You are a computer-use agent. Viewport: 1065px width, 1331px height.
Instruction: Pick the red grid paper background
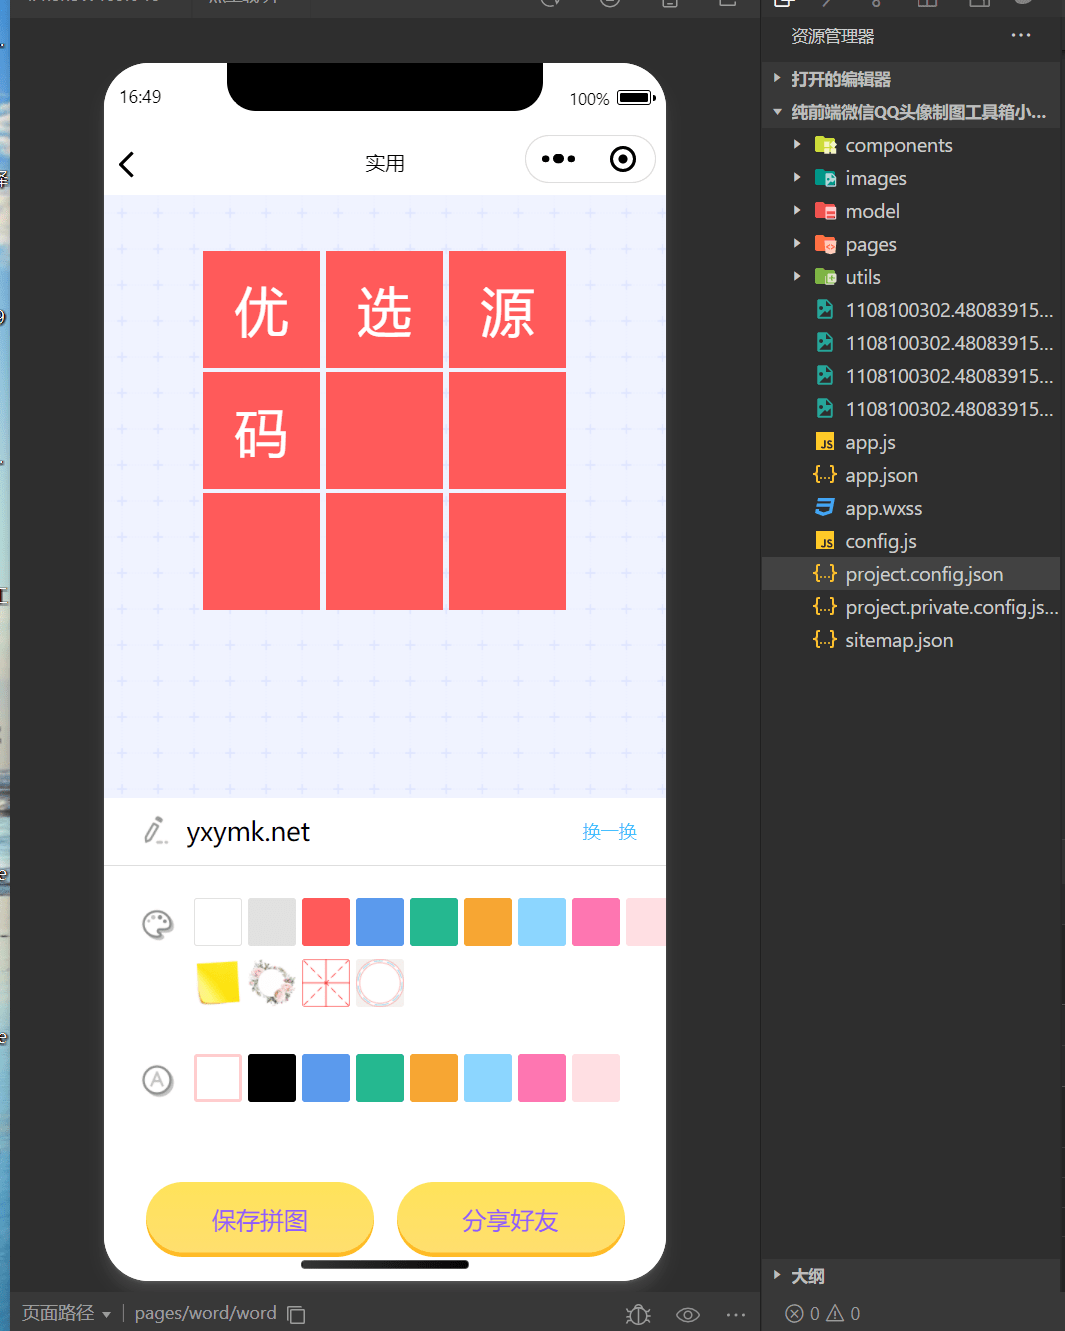click(x=326, y=983)
